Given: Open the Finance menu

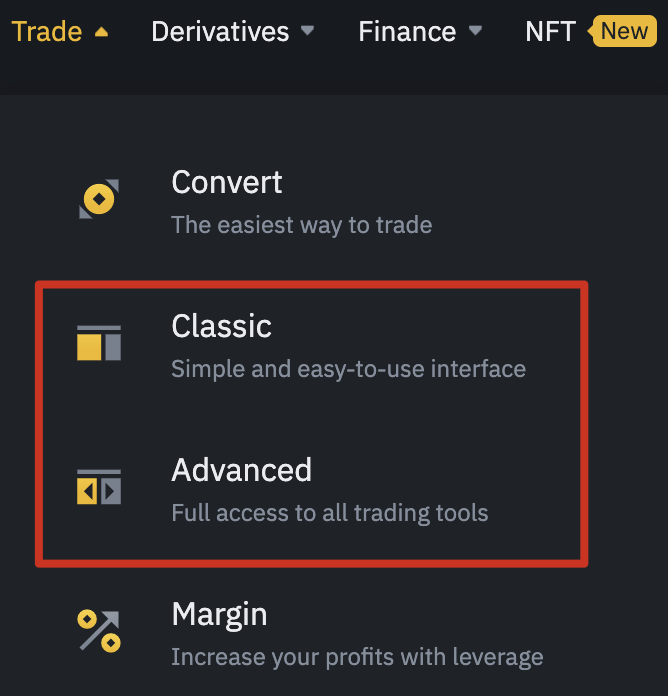Looking at the screenshot, I should [407, 31].
